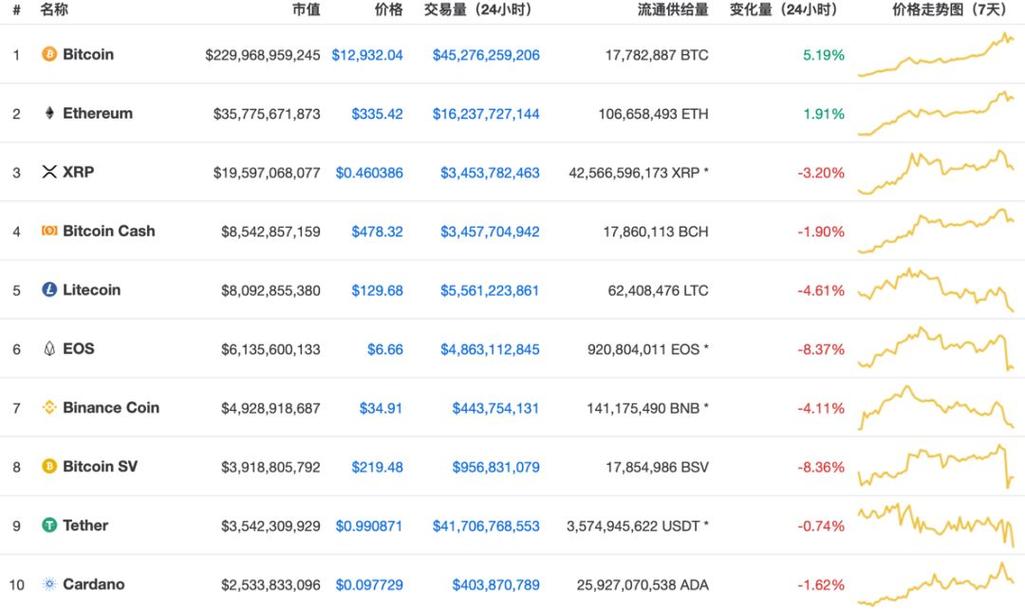Click the Litecoin logo icon

(49, 289)
